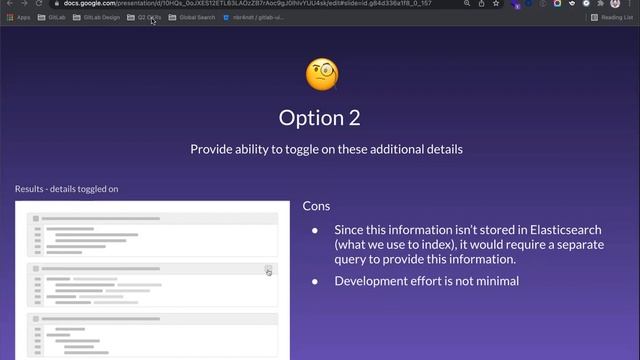Click the 'Results - details toggled on' label
The height and width of the screenshot is (360, 640).
67,189
